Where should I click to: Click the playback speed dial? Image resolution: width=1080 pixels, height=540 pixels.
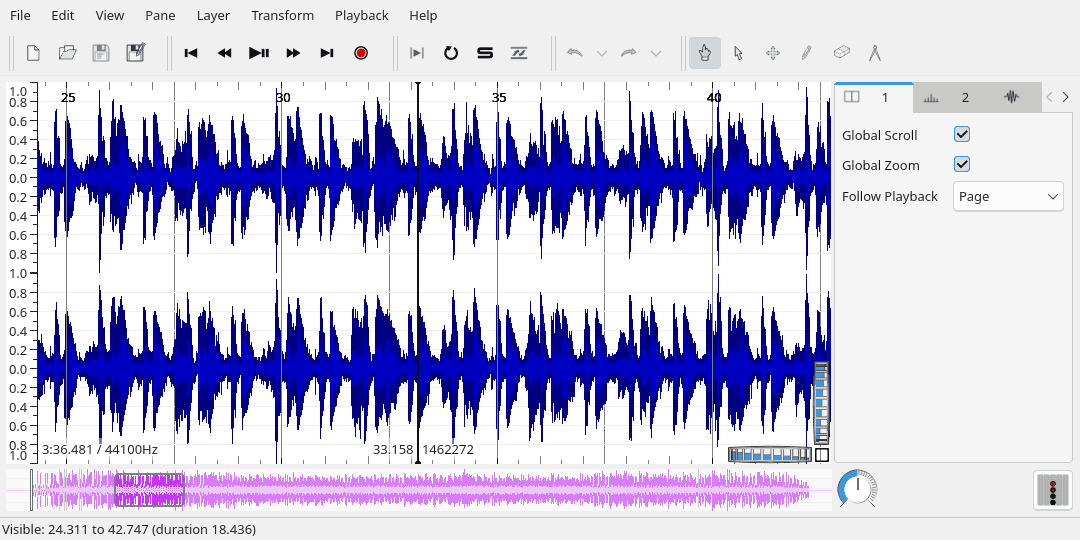coord(857,489)
